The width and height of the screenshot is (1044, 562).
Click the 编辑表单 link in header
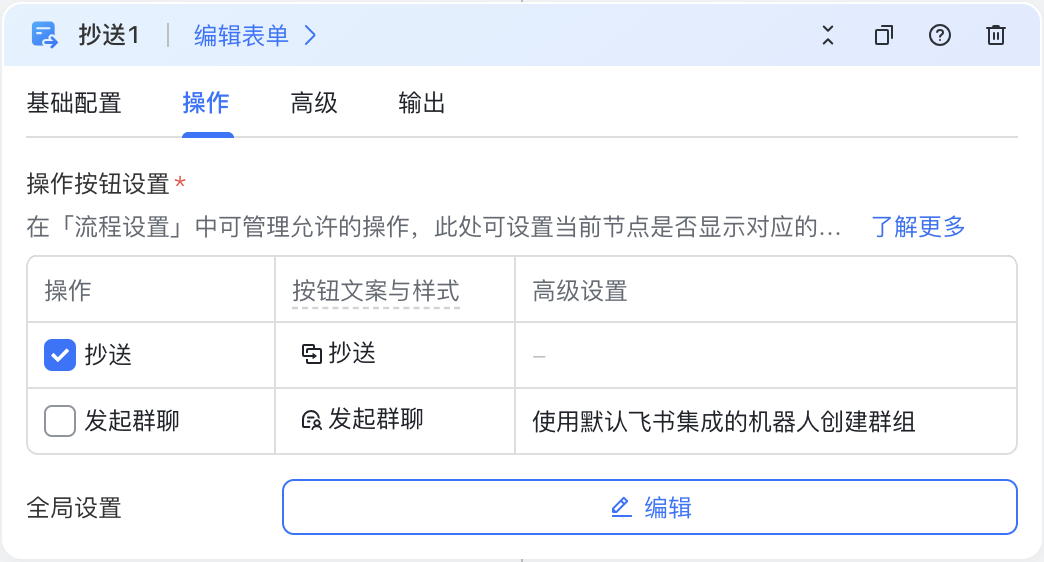pos(242,35)
